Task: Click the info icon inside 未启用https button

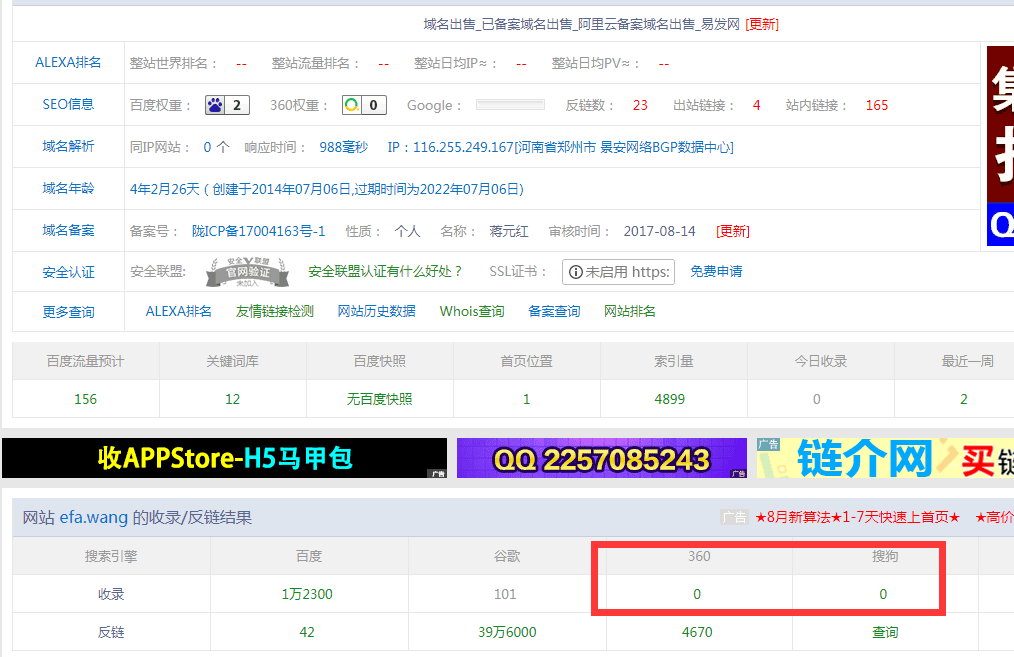Action: coord(574,271)
